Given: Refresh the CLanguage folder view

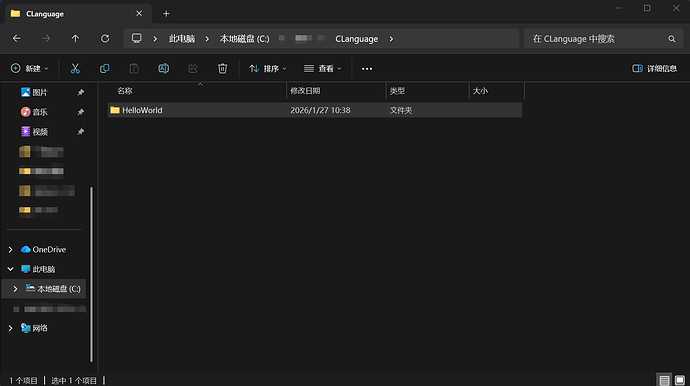Looking at the screenshot, I should coord(105,39).
